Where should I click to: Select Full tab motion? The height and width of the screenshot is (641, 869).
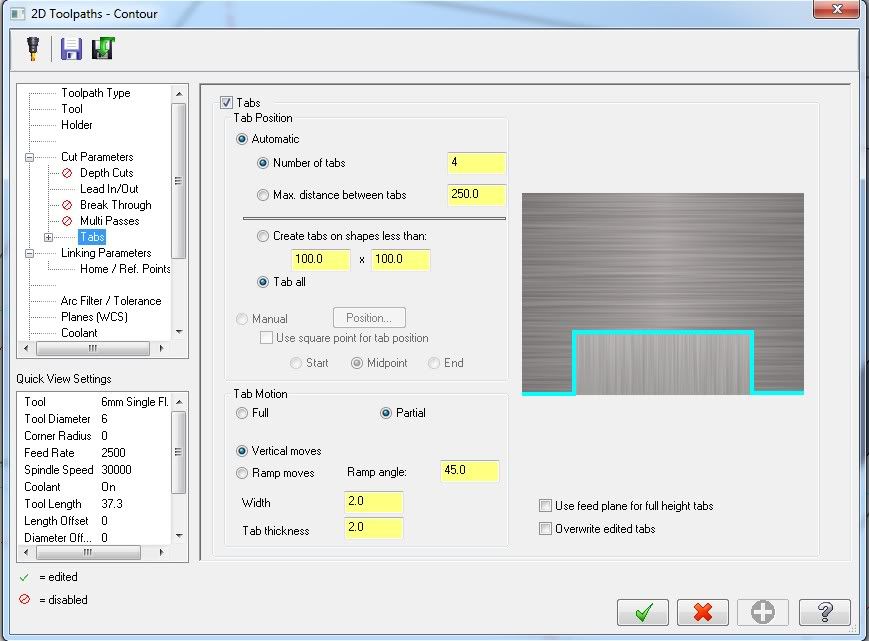pyautogui.click(x=242, y=413)
